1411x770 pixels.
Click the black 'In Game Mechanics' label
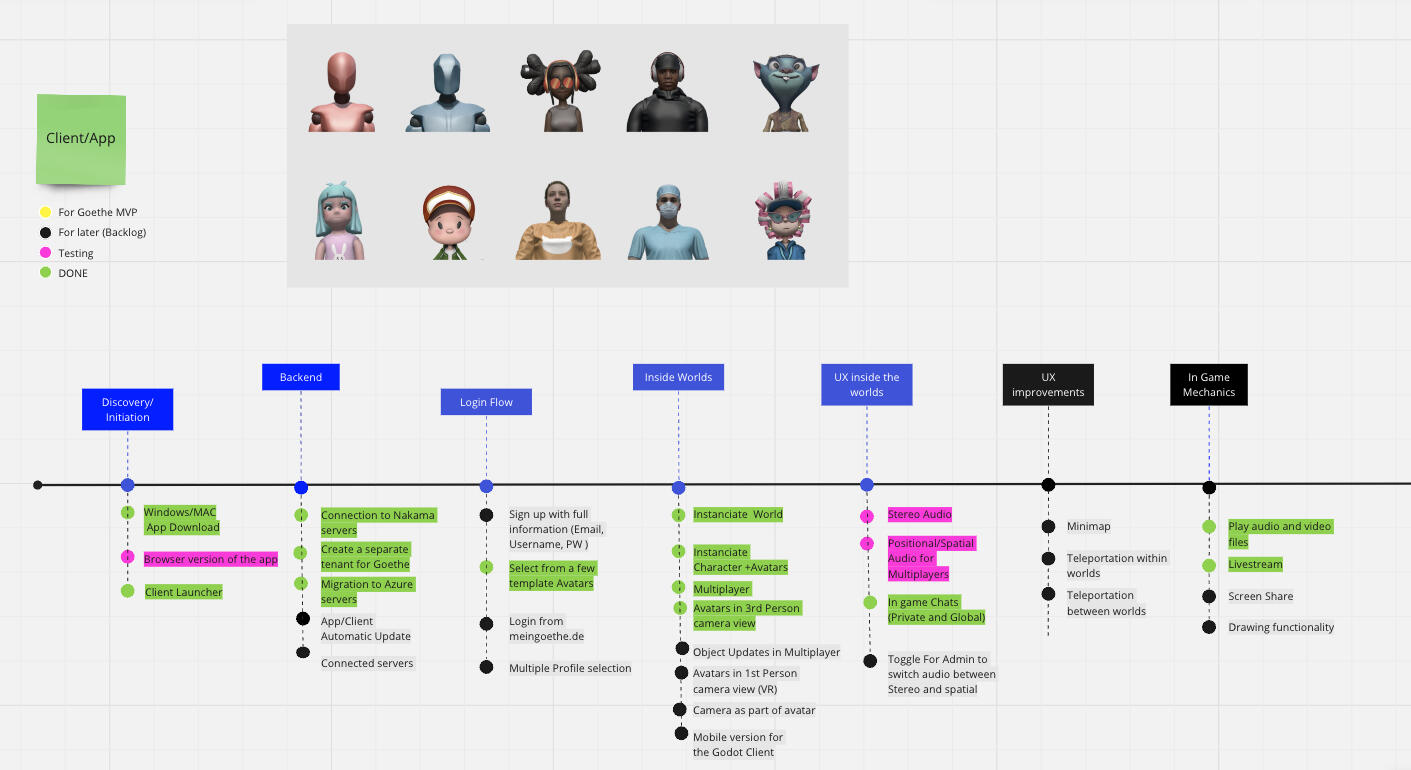pyautogui.click(x=1209, y=385)
